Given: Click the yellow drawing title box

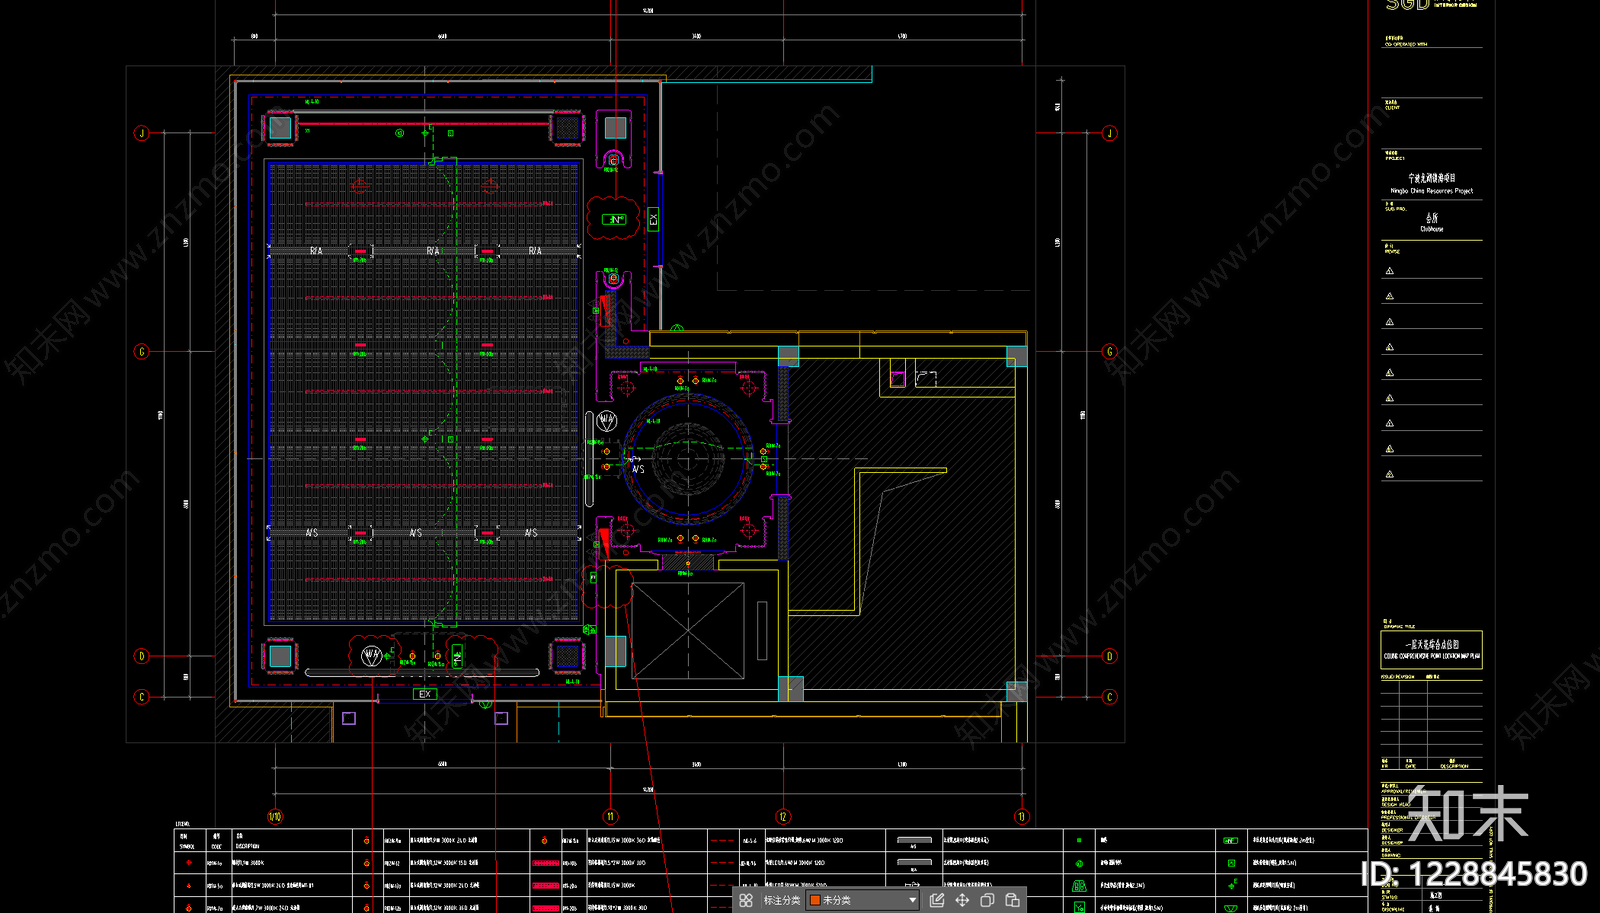Looking at the screenshot, I should pyautogui.click(x=1431, y=650).
